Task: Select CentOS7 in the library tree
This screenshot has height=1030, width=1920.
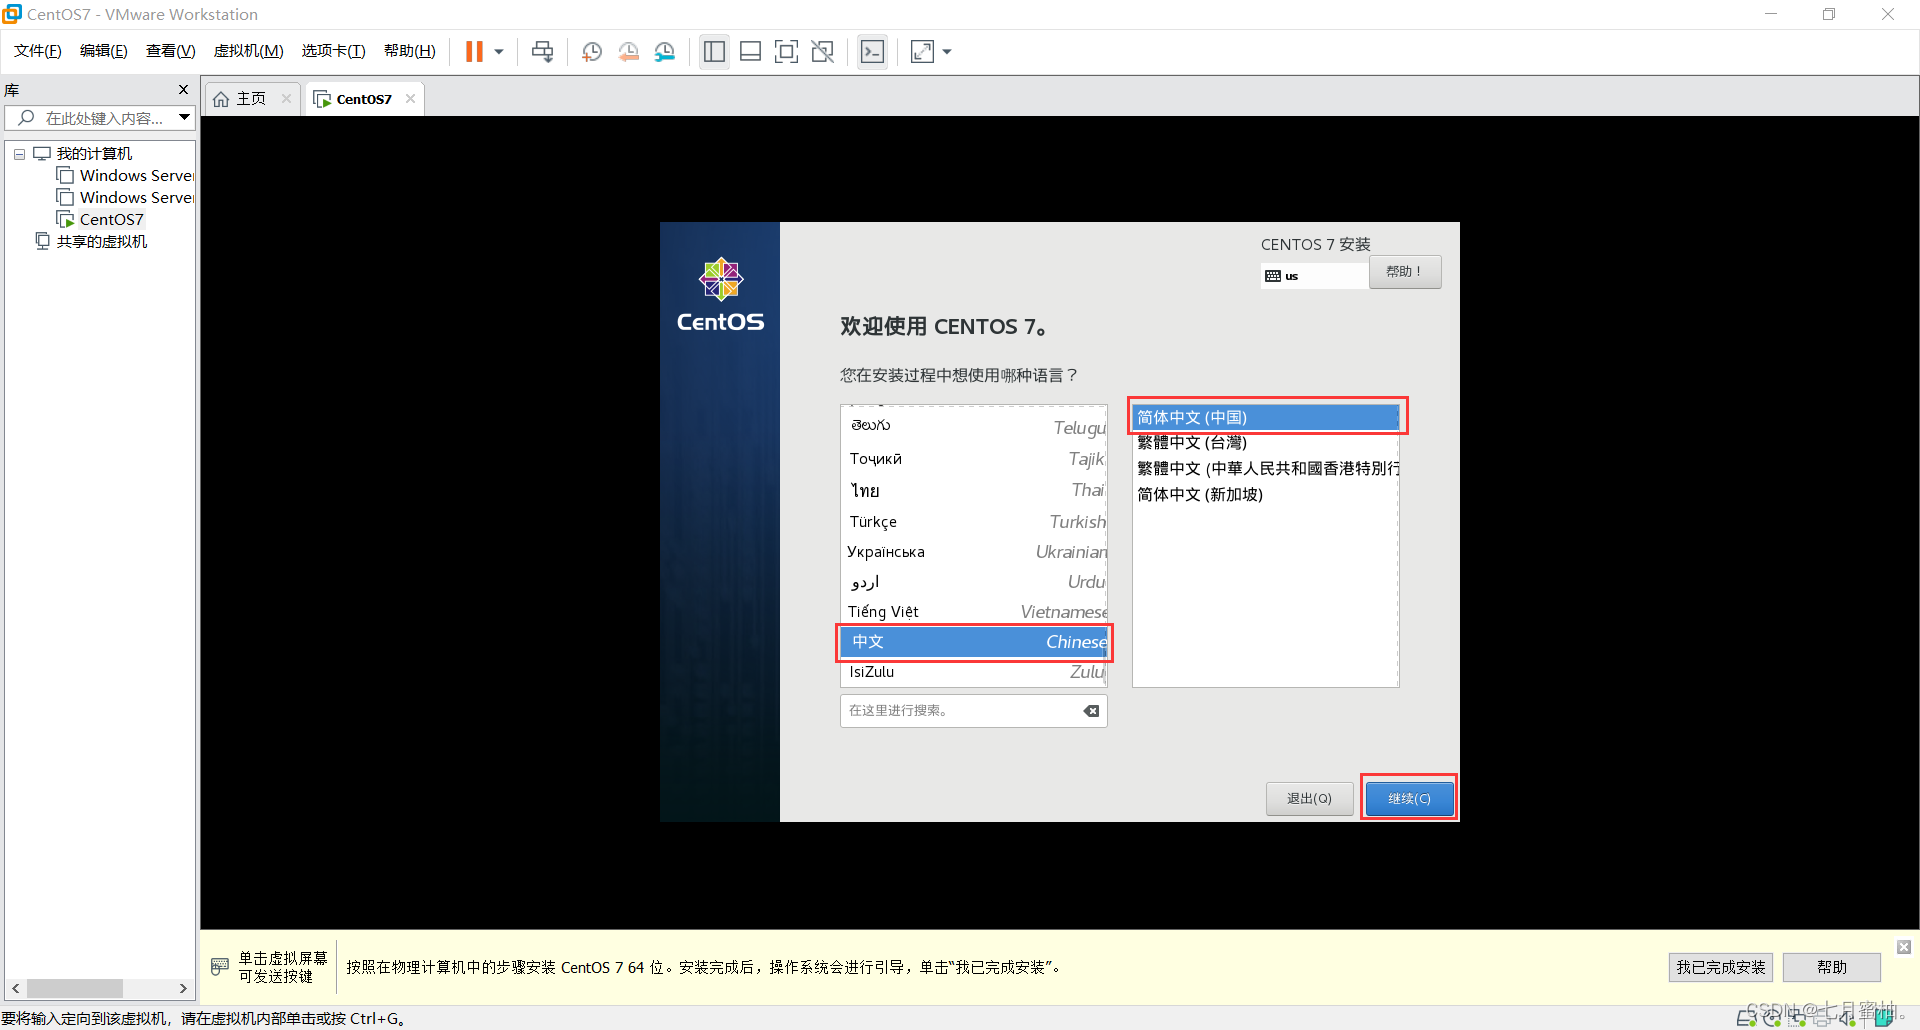Action: click(x=111, y=219)
